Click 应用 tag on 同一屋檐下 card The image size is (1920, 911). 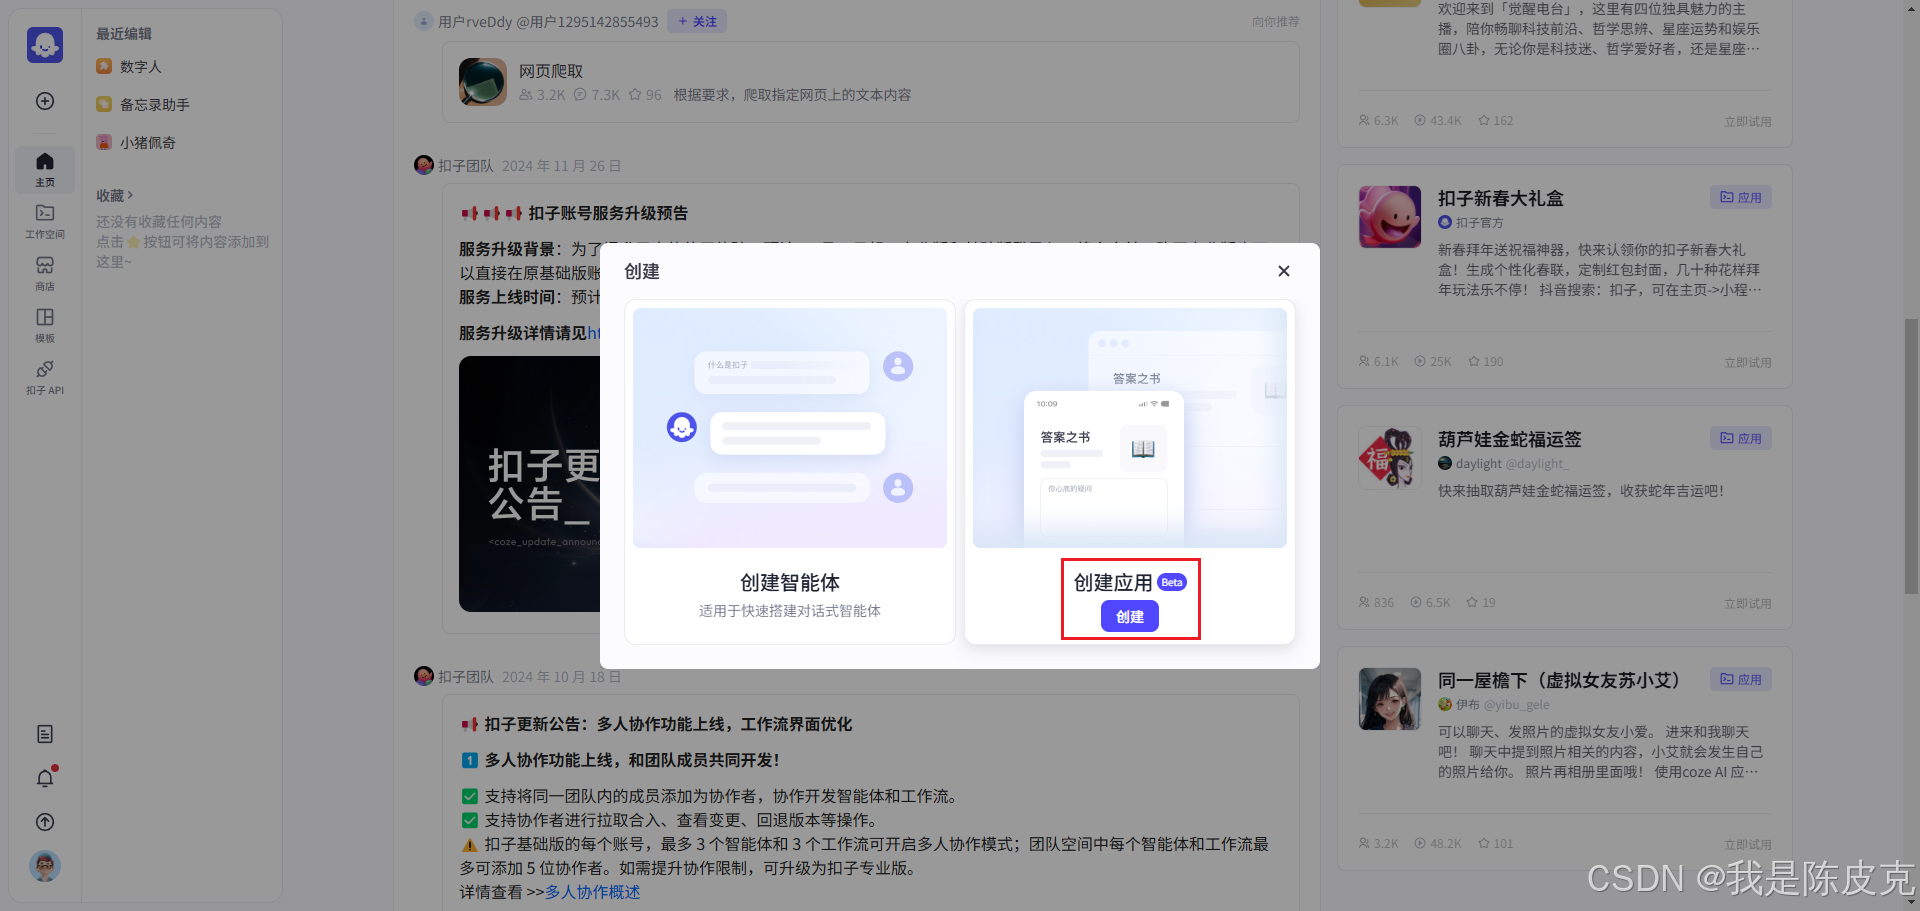tap(1741, 679)
